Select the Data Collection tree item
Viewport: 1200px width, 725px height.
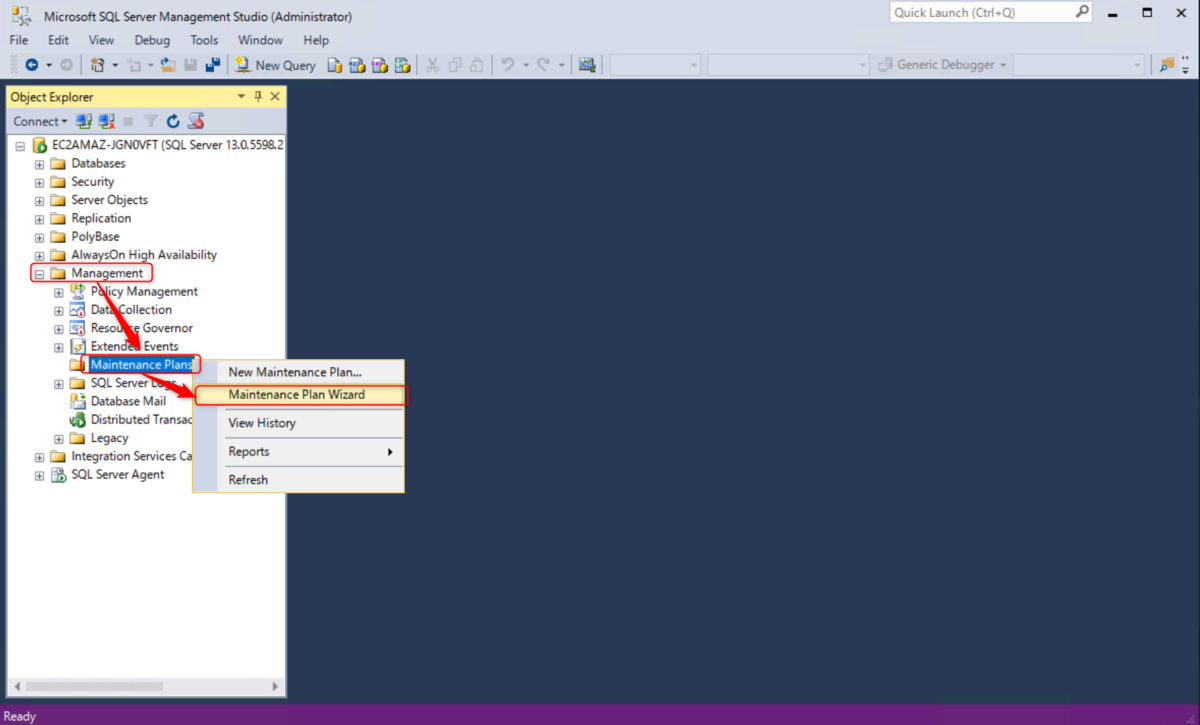click(131, 310)
